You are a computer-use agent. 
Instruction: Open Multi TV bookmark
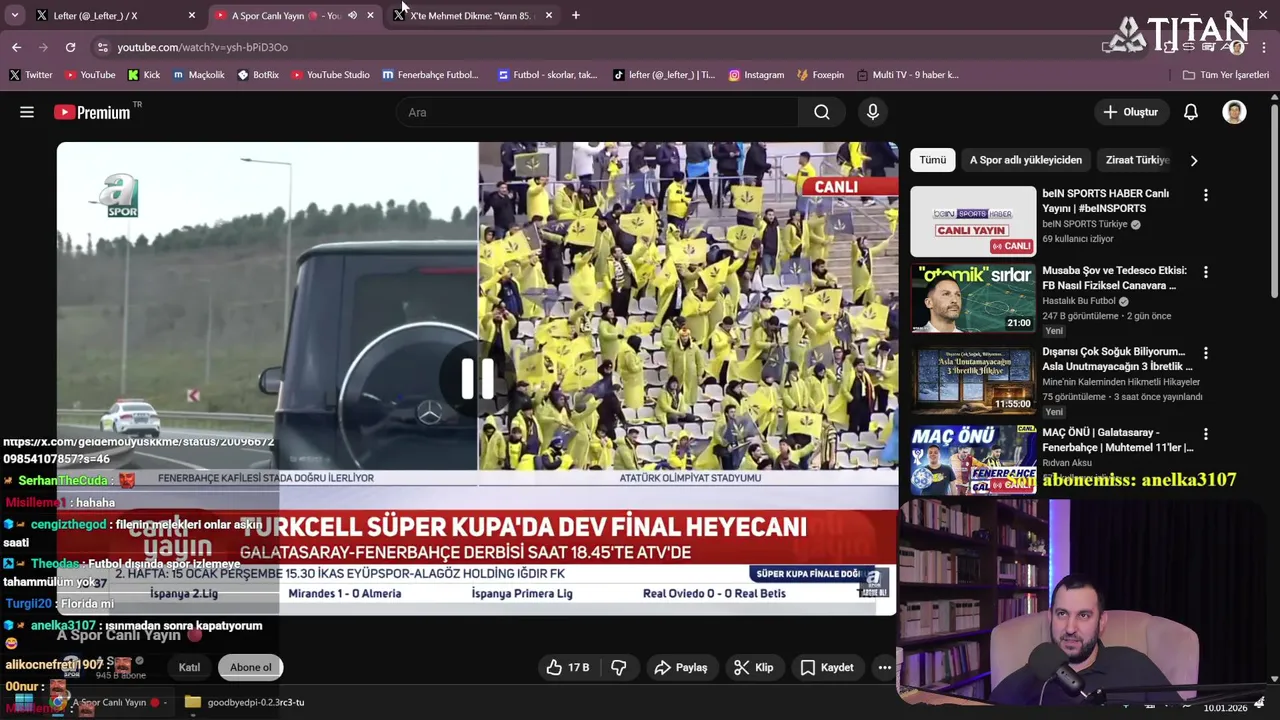pos(907,75)
